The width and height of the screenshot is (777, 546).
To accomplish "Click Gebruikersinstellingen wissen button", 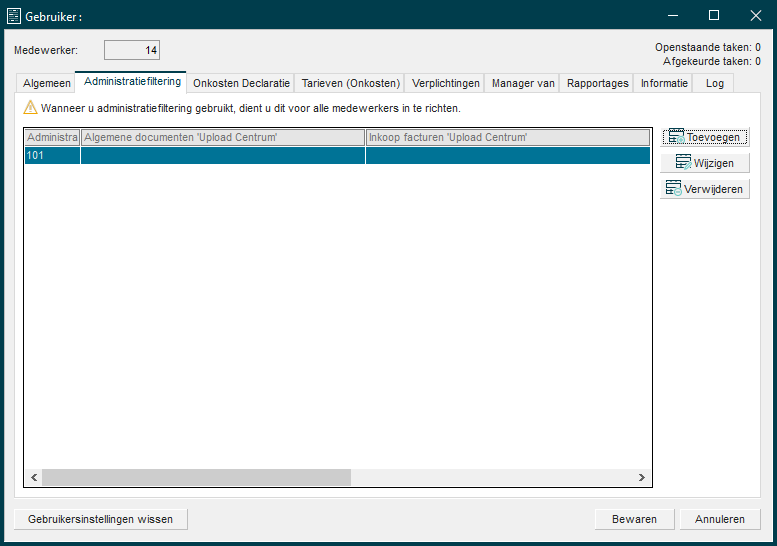I will coord(101,519).
